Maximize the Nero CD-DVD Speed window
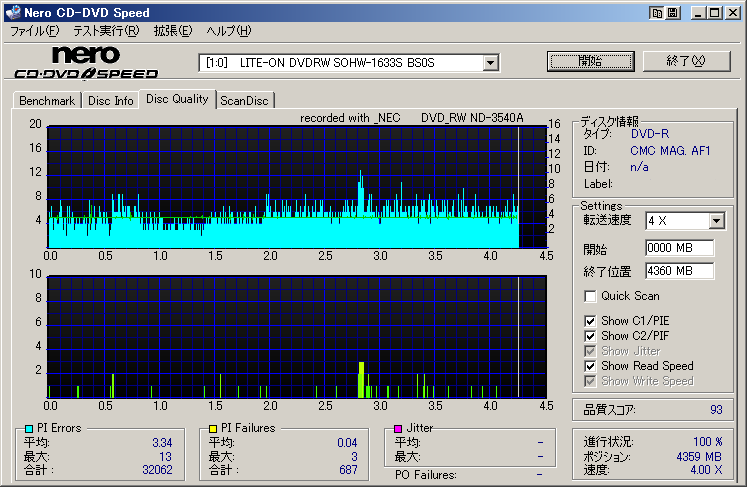Screen dimensions: 747x487 (714, 13)
